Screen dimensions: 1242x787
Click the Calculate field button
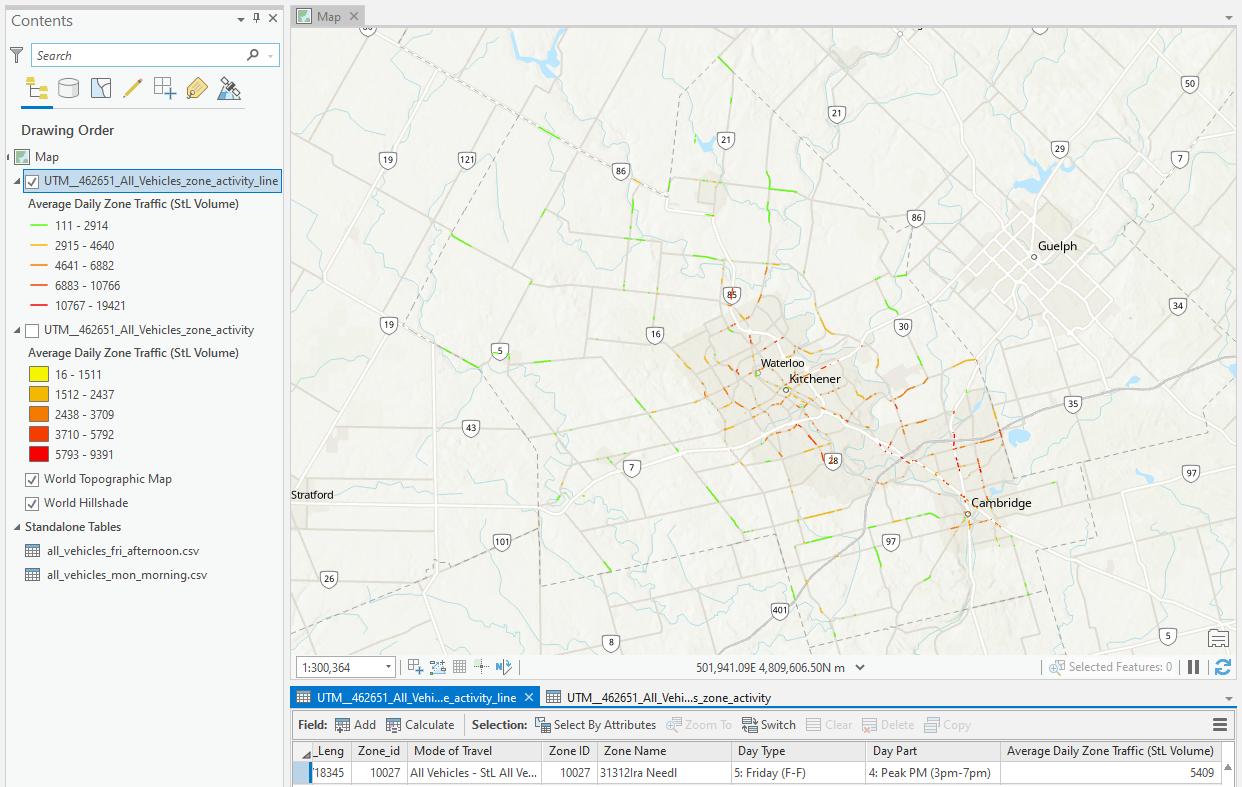pyautogui.click(x=420, y=725)
